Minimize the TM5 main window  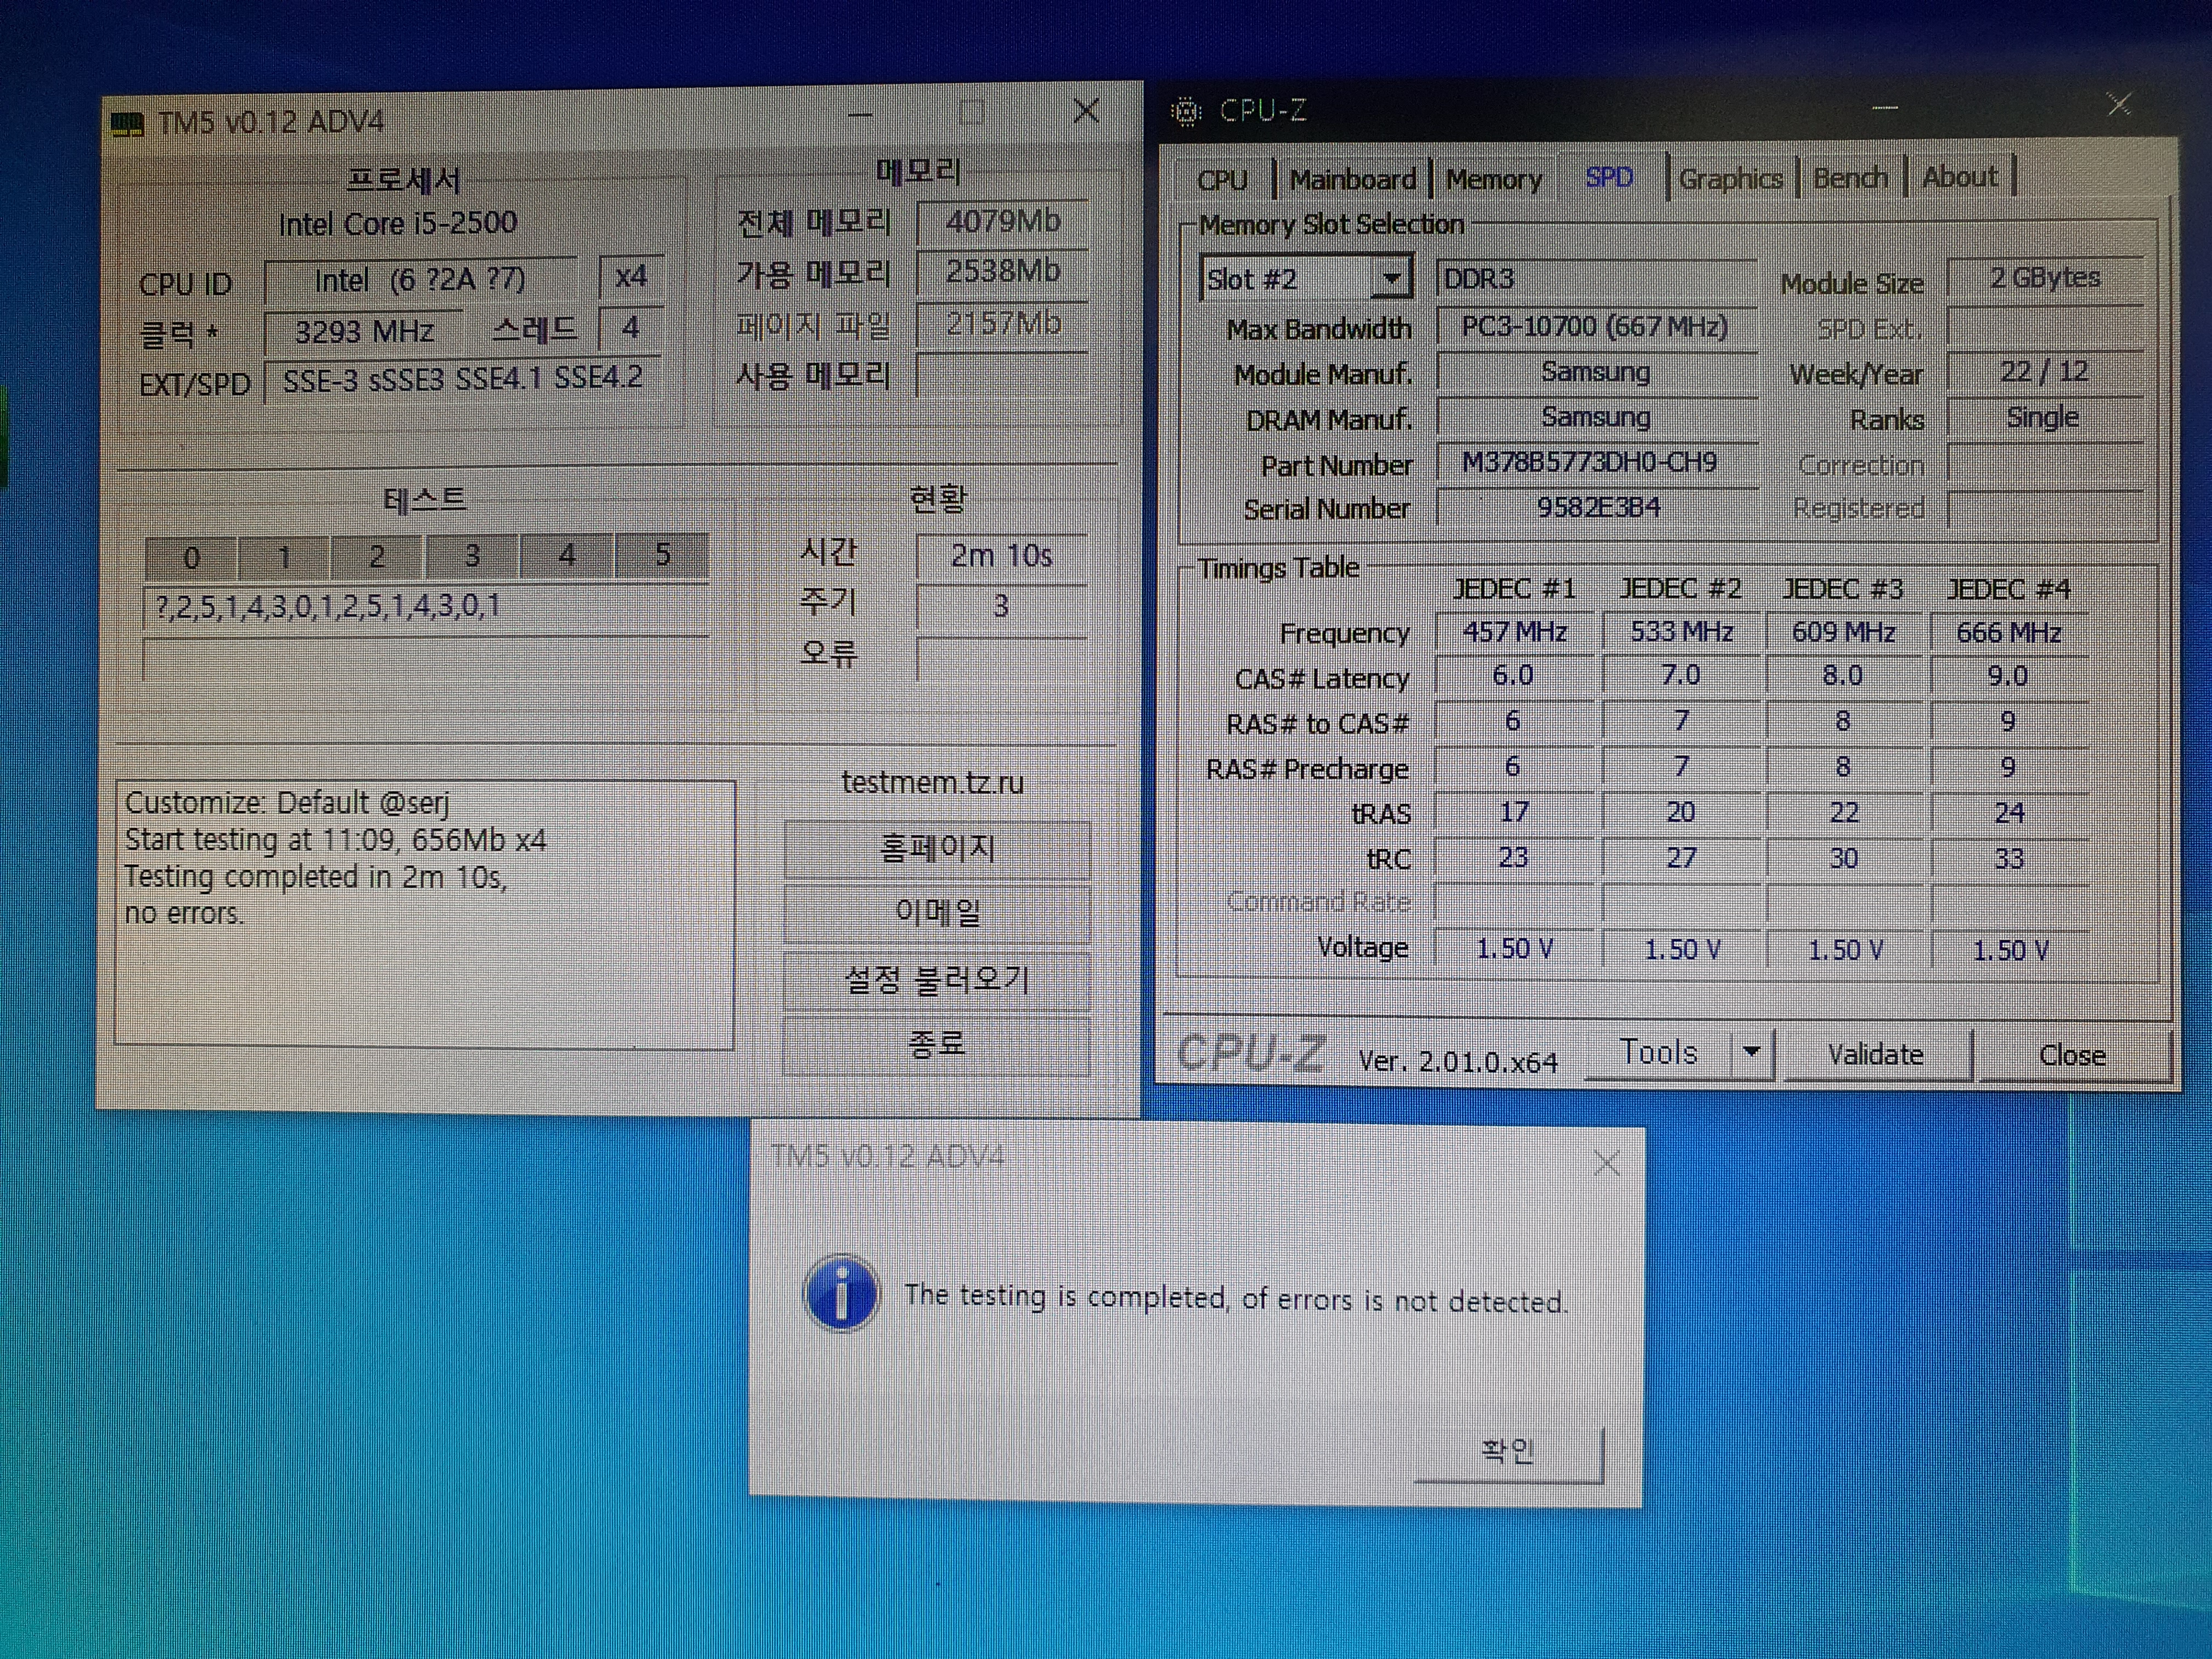pos(860,115)
